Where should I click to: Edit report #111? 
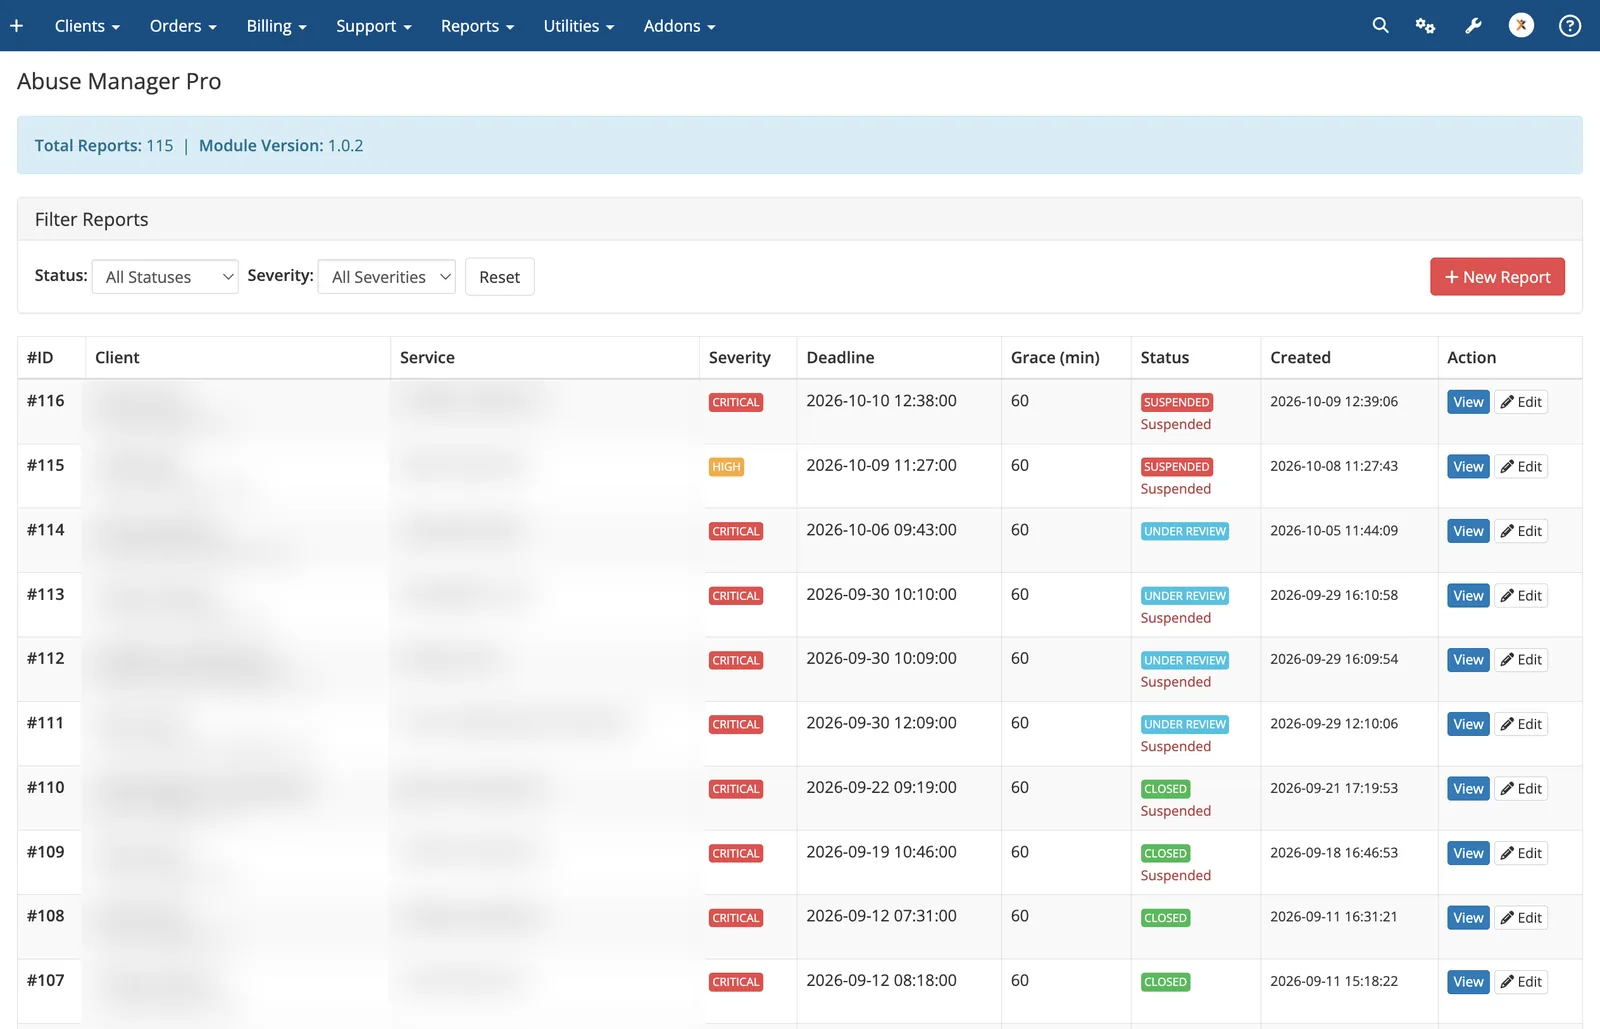coord(1521,724)
